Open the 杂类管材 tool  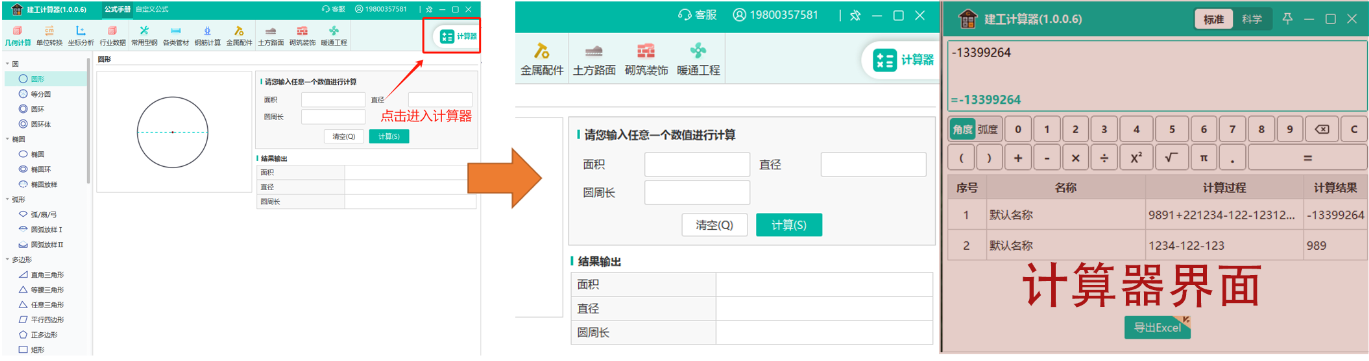(x=176, y=35)
